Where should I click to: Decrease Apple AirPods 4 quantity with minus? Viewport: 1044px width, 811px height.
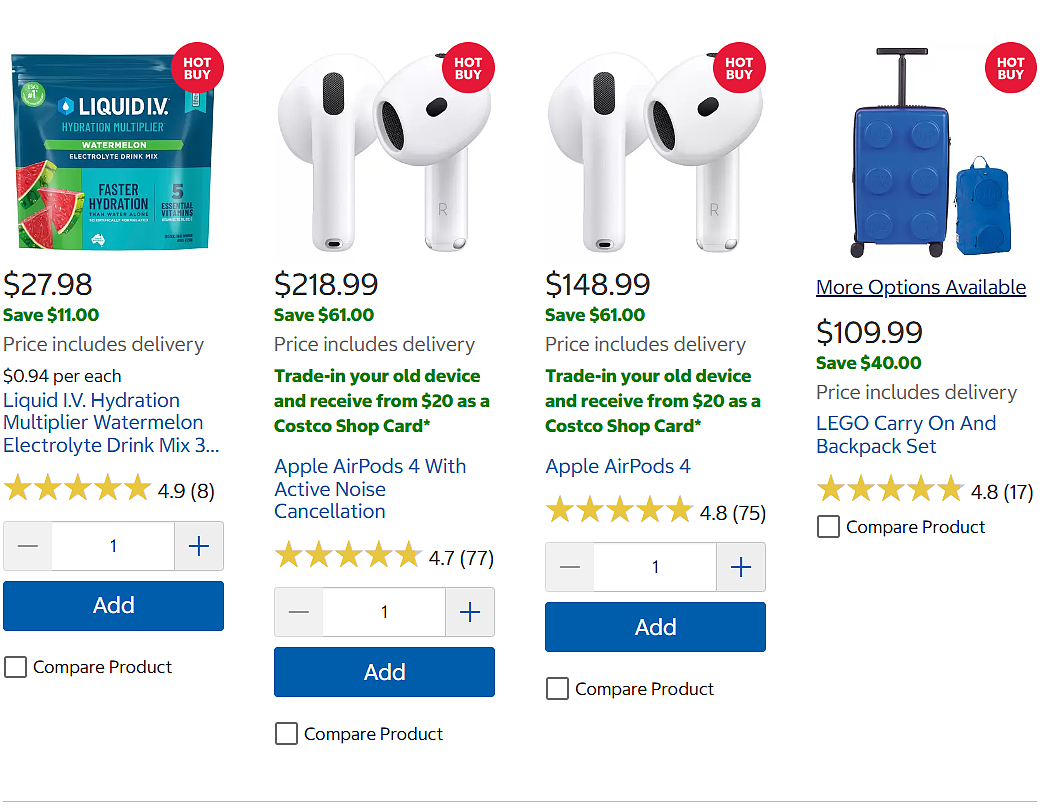pos(570,567)
